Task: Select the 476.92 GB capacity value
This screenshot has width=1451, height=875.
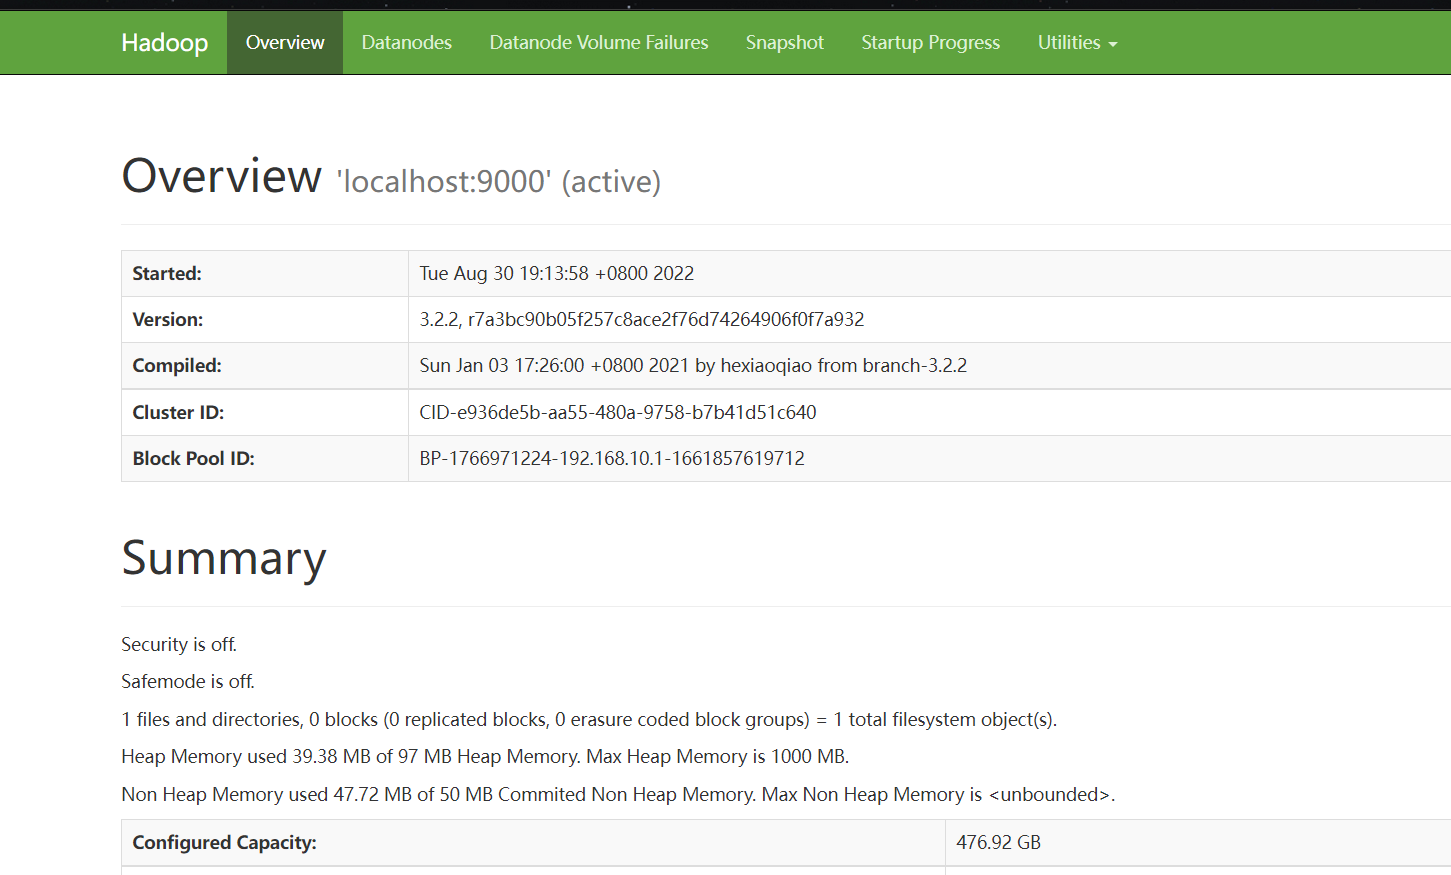Action: (998, 842)
